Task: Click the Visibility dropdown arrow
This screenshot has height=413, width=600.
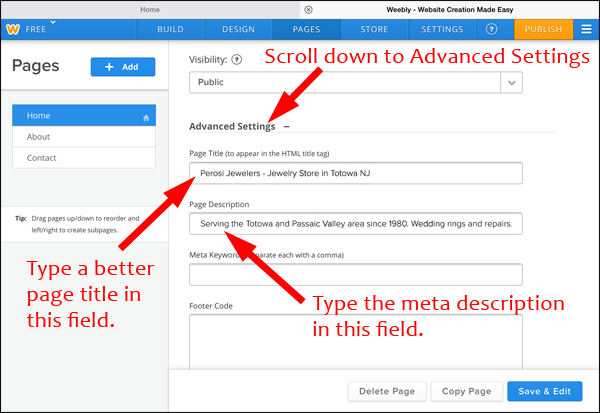Action: [x=512, y=83]
